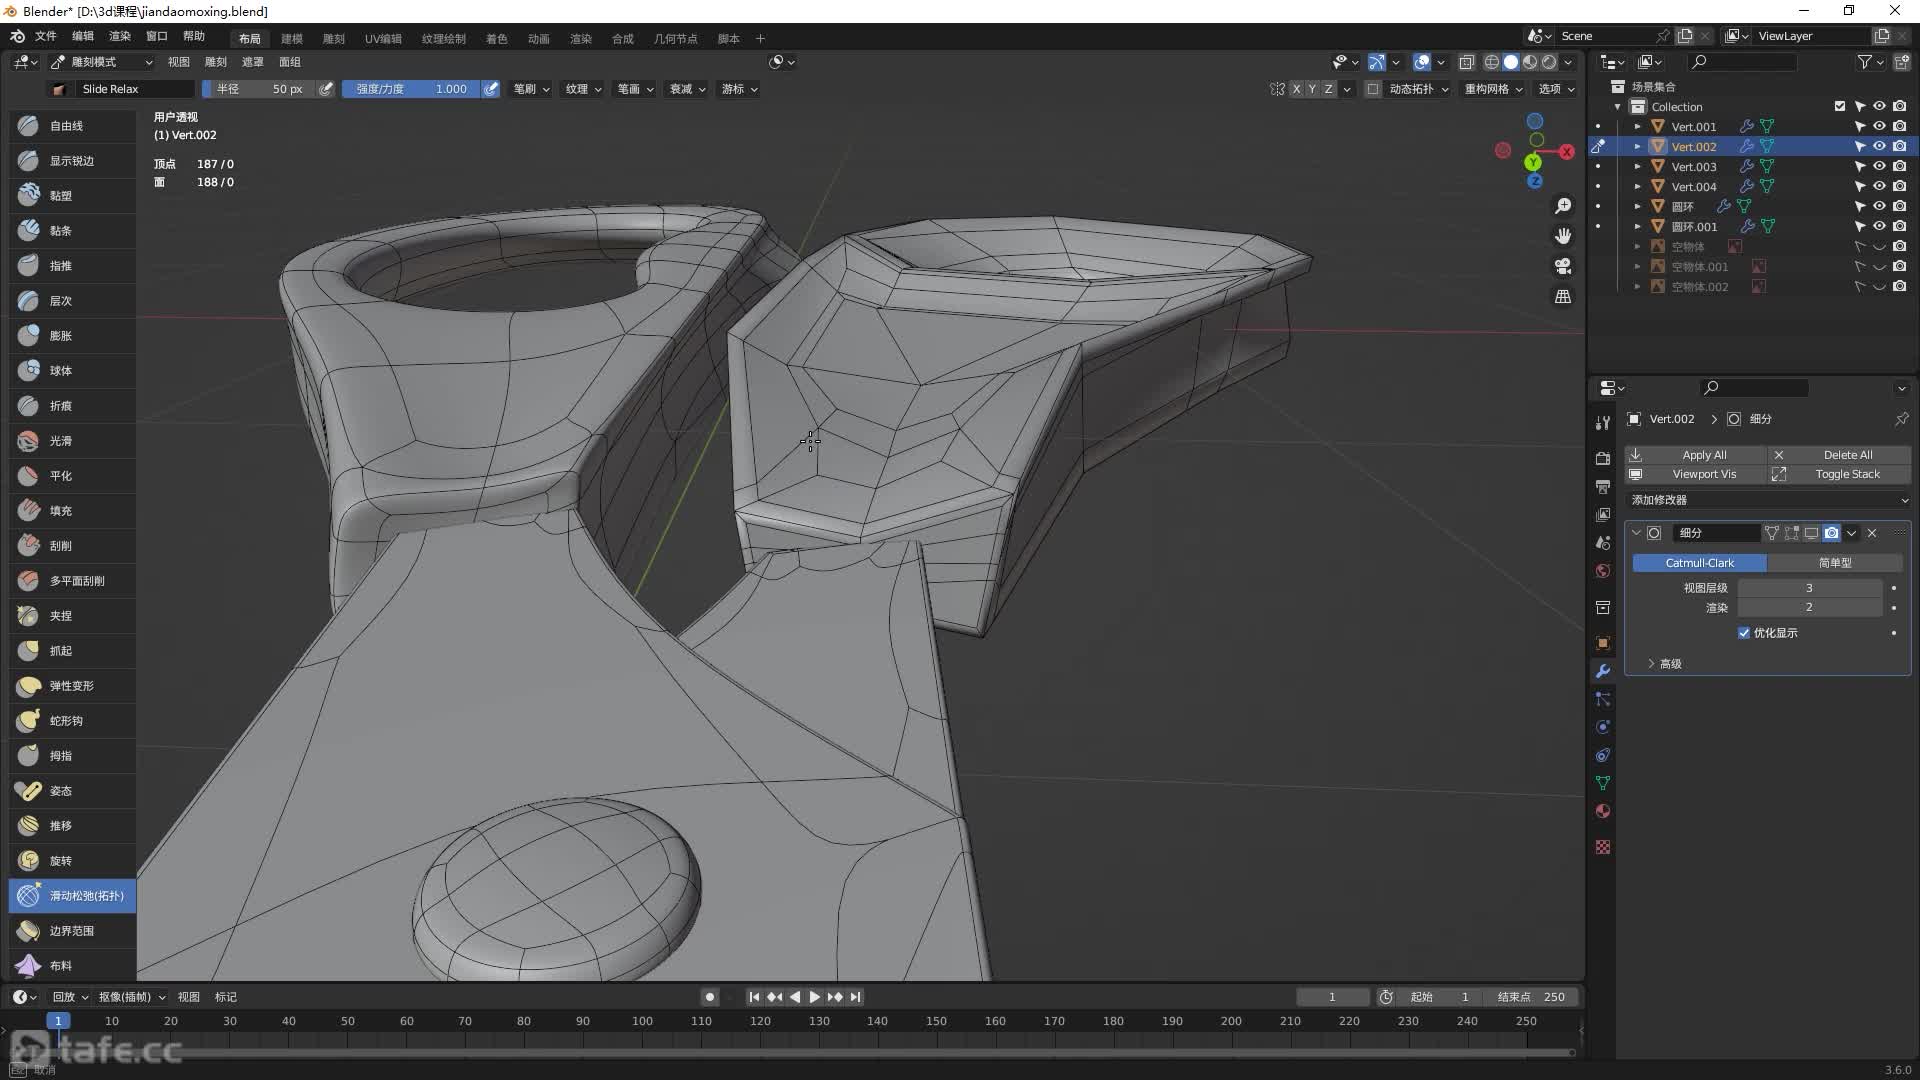Select the 填充 (Fill) brush
This screenshot has height=1080, width=1920.
(72, 511)
